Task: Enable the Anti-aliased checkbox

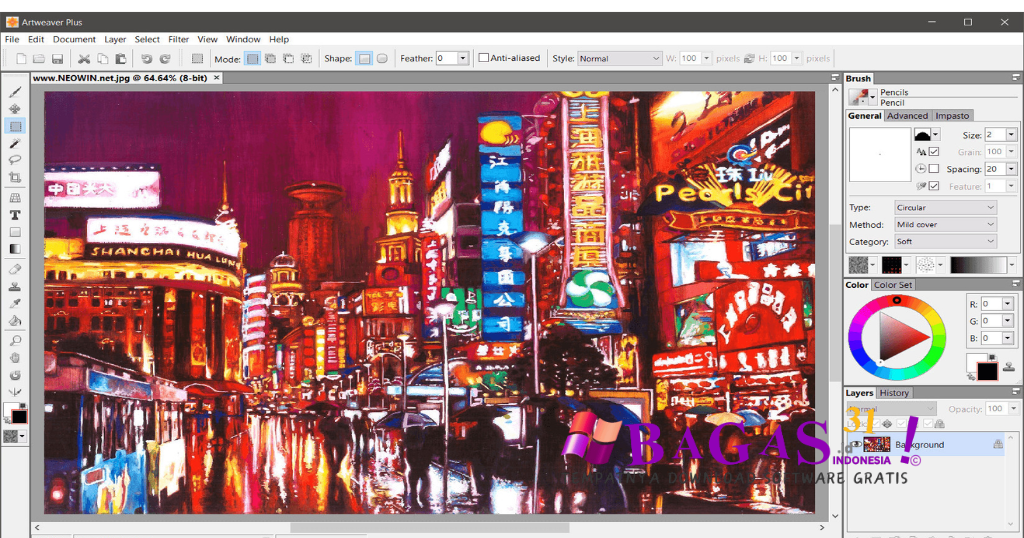Action: pyautogui.click(x=484, y=58)
